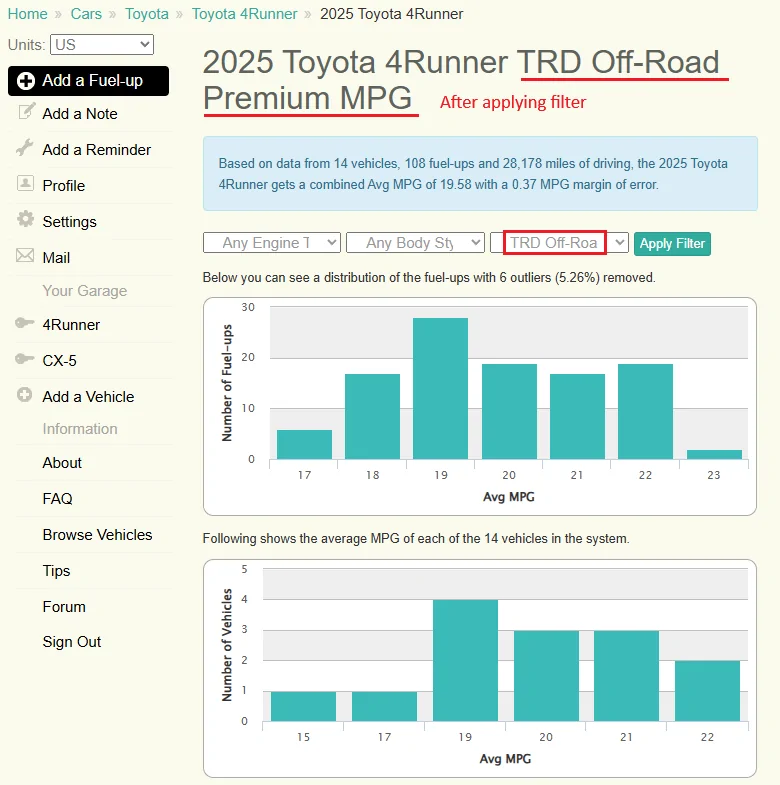
Task: Open the Settings menu item
Action: point(70,222)
